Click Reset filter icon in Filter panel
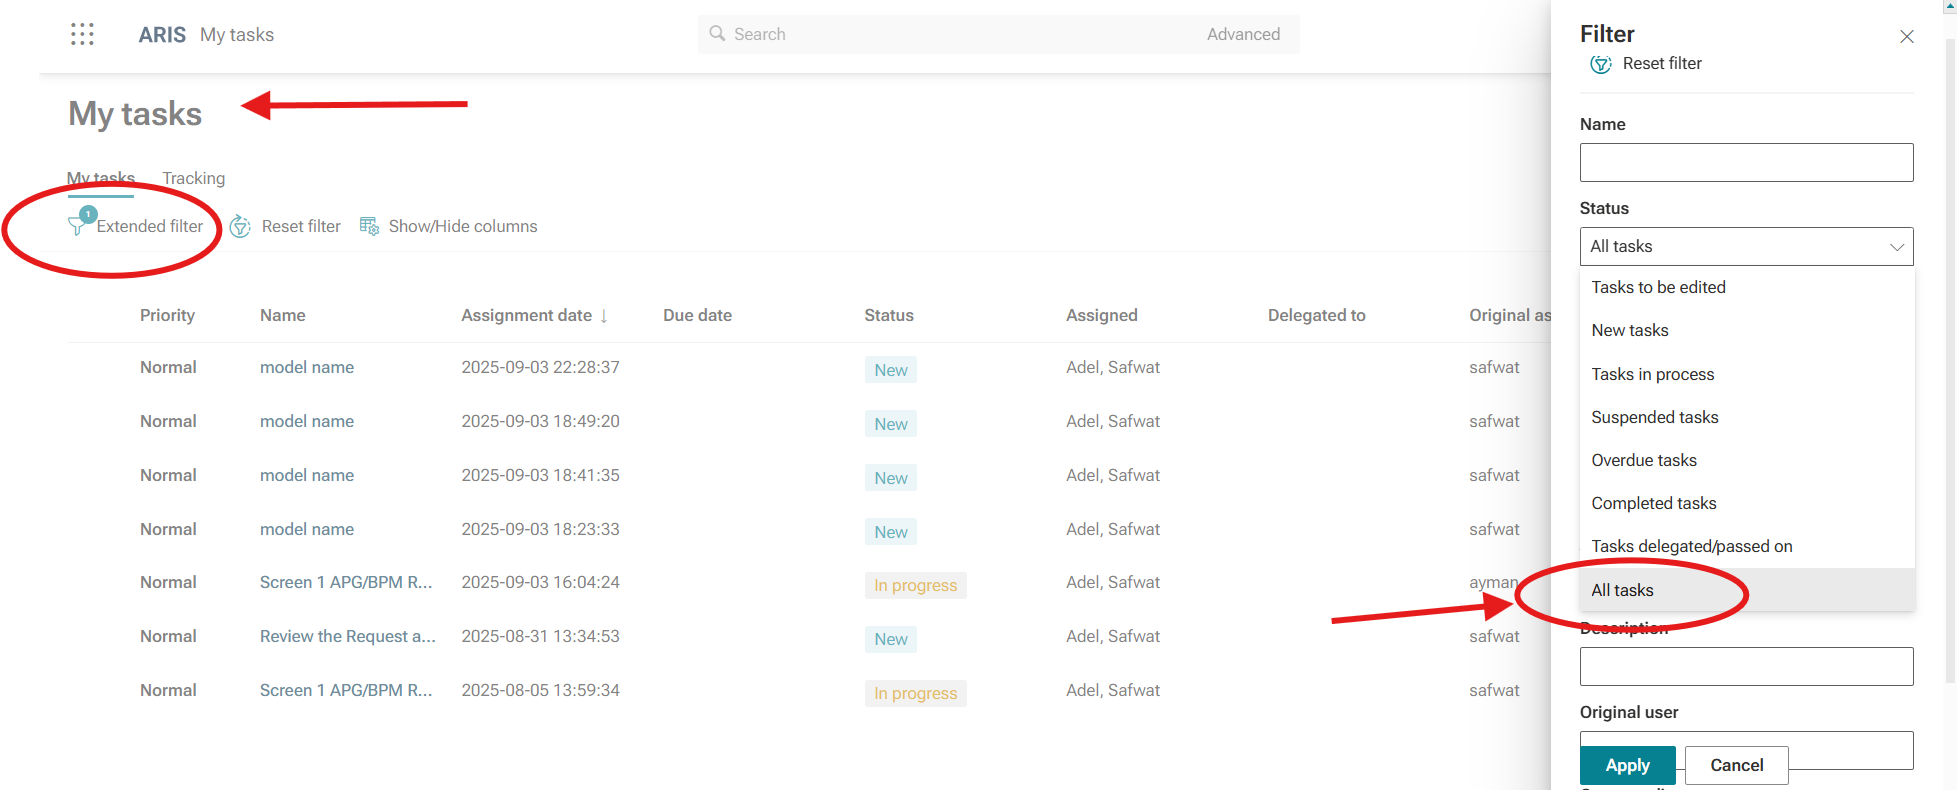 [1600, 64]
